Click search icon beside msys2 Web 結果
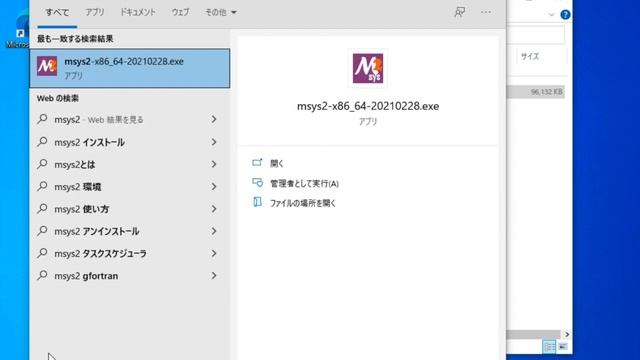640x360 pixels. (x=42, y=119)
